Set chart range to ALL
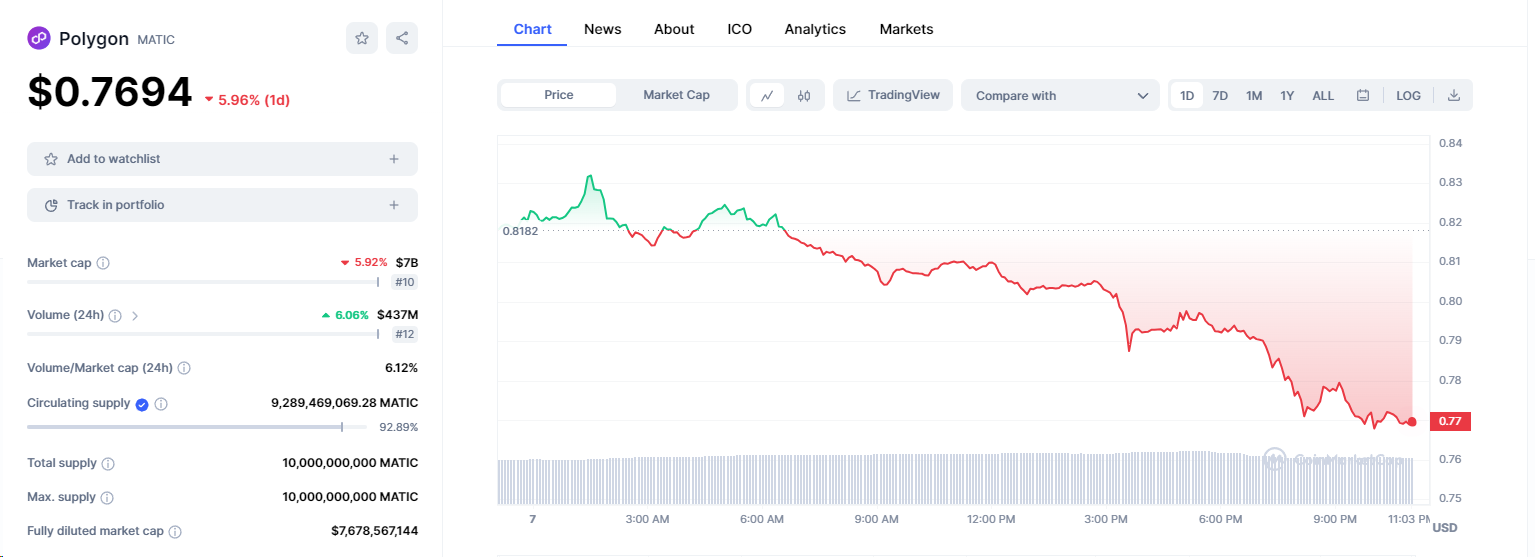 [1323, 96]
